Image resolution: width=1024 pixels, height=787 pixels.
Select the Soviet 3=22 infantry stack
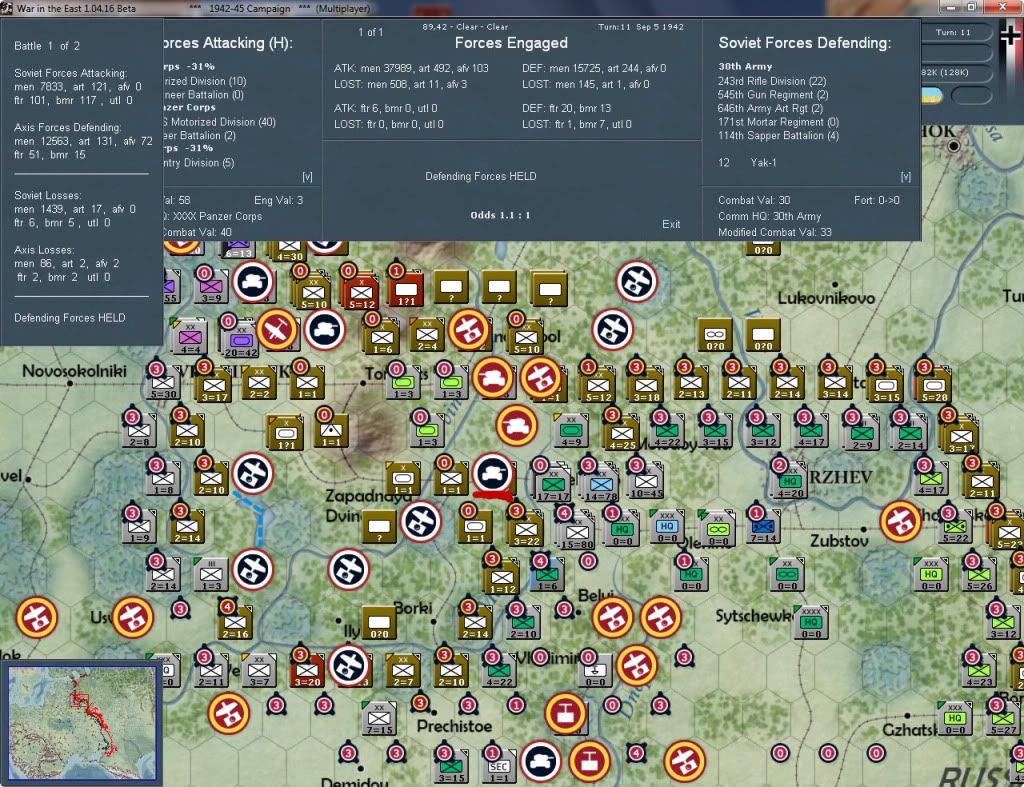click(x=526, y=530)
